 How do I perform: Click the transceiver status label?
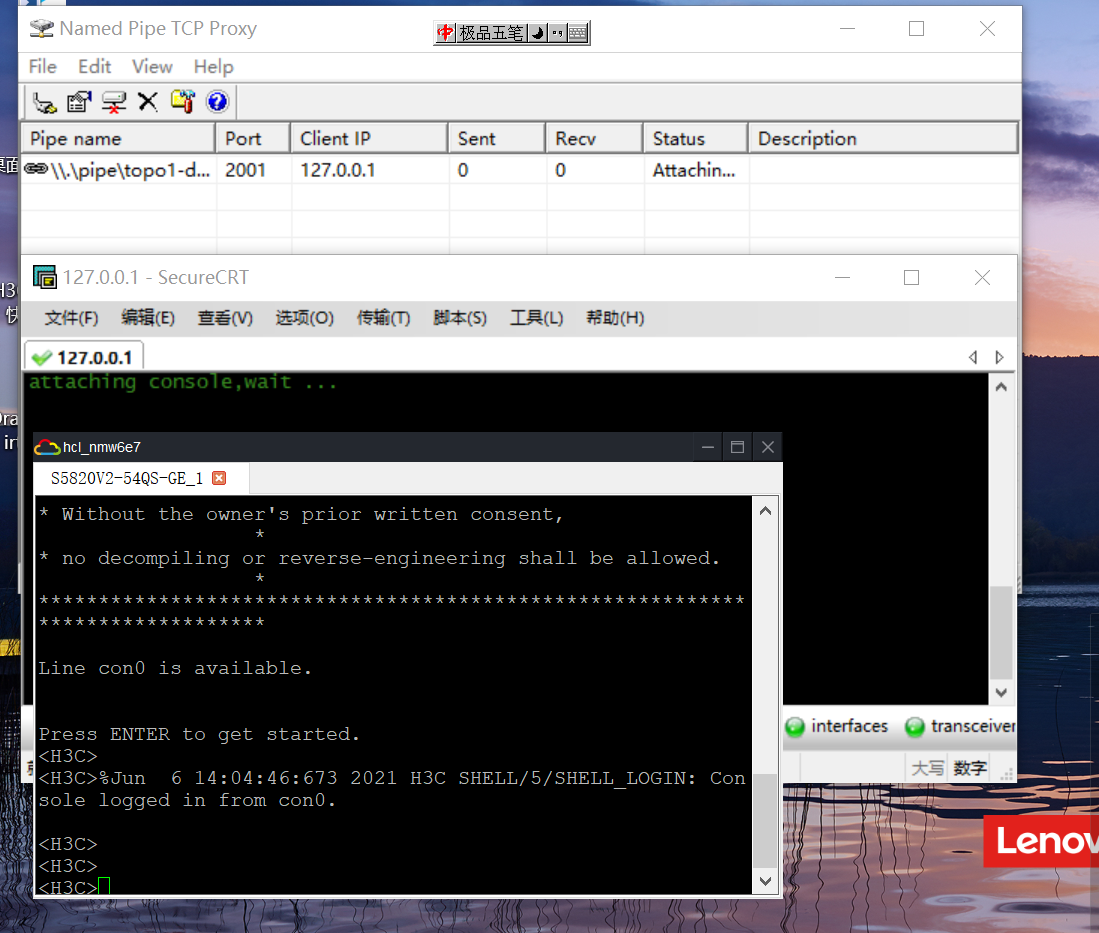(x=973, y=726)
